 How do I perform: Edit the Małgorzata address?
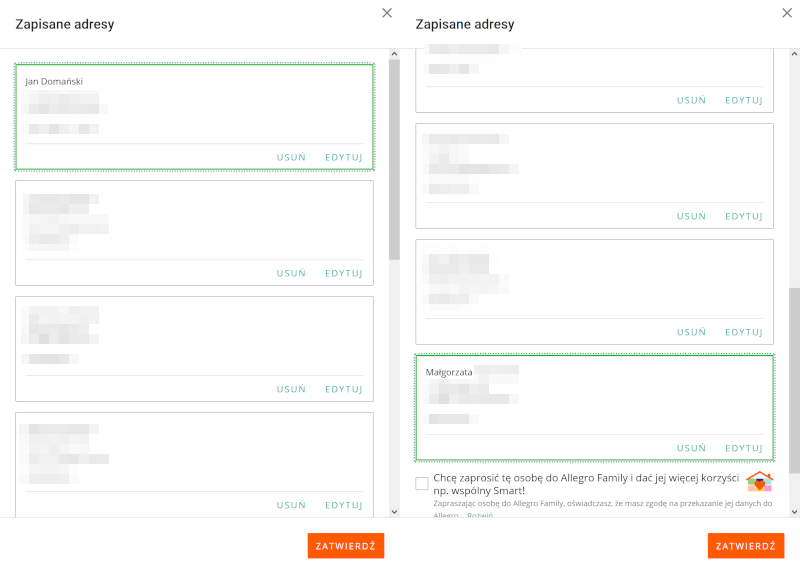[743, 448]
